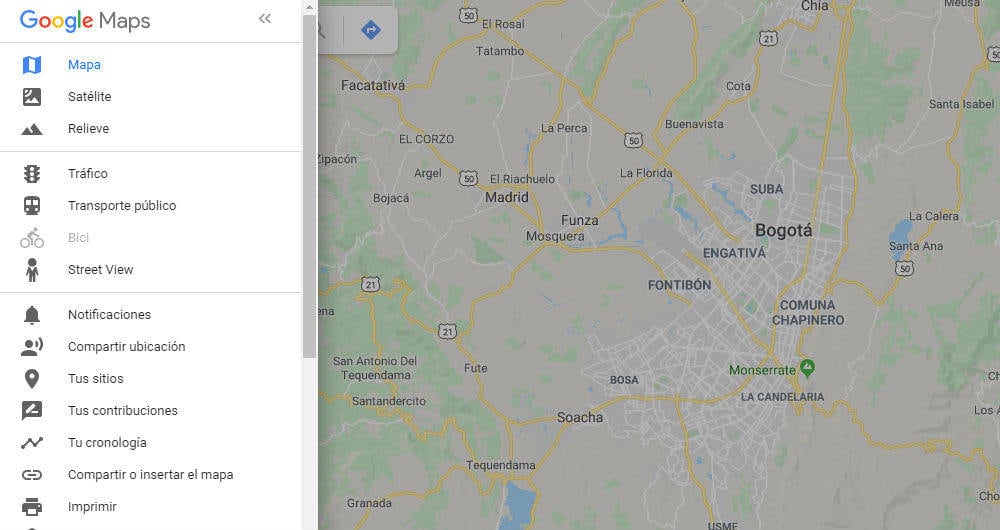Open Tus sitios pin icon
The width and height of the screenshot is (1000, 530).
pos(31,379)
